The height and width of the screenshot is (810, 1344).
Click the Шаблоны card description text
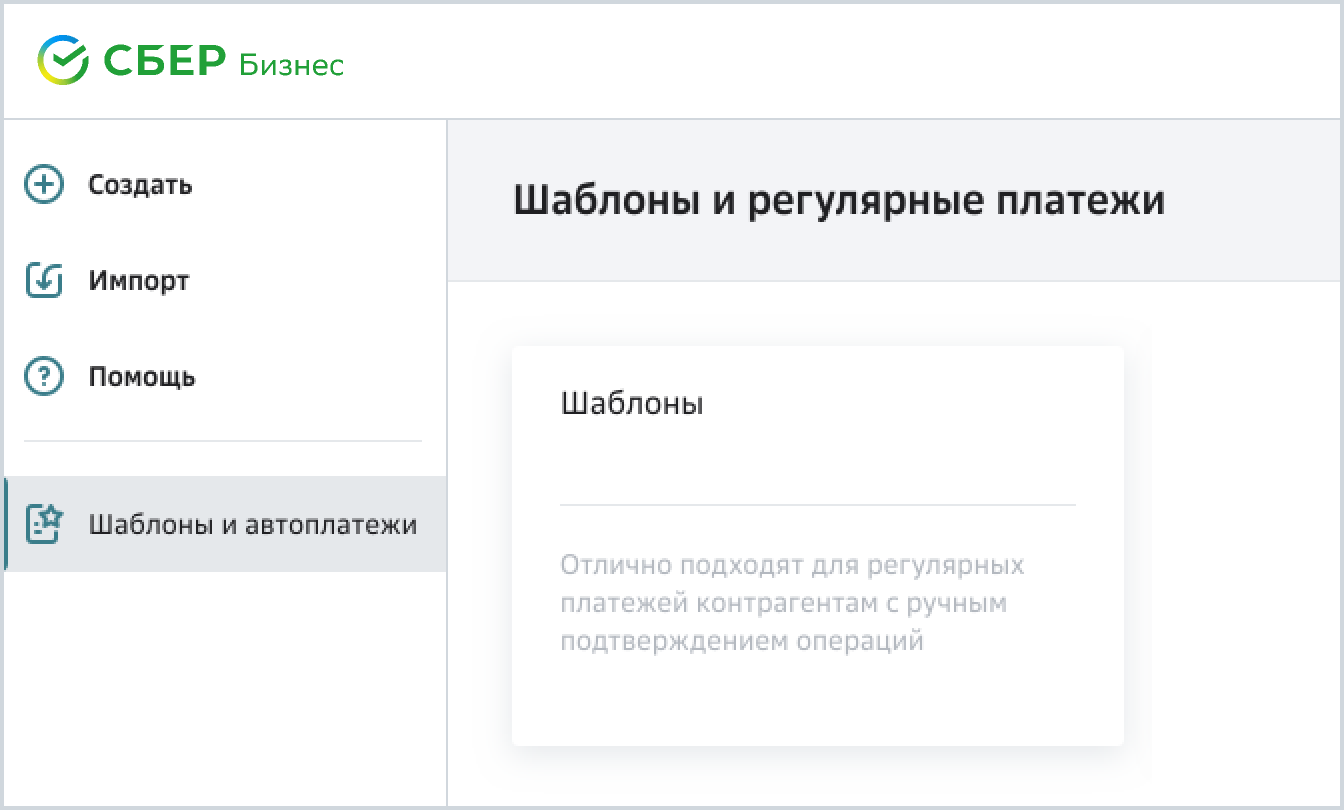(x=791, y=603)
